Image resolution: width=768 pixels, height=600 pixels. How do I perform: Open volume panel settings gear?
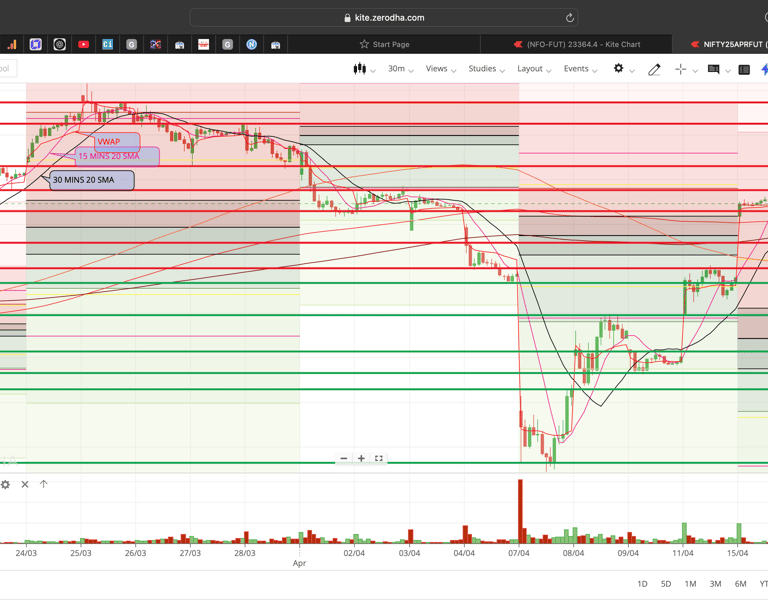(x=5, y=484)
